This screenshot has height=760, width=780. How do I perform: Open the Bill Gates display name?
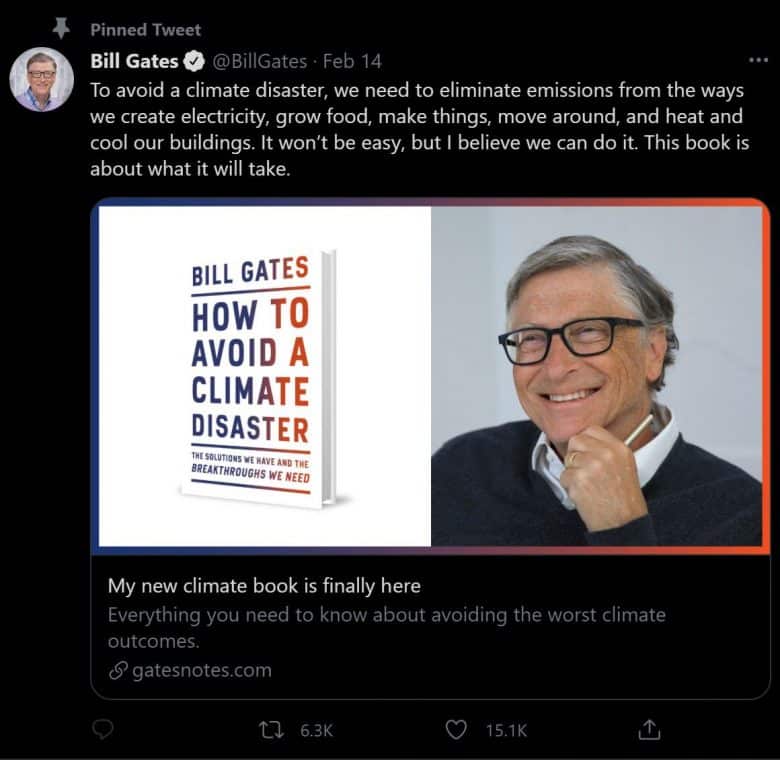(133, 61)
